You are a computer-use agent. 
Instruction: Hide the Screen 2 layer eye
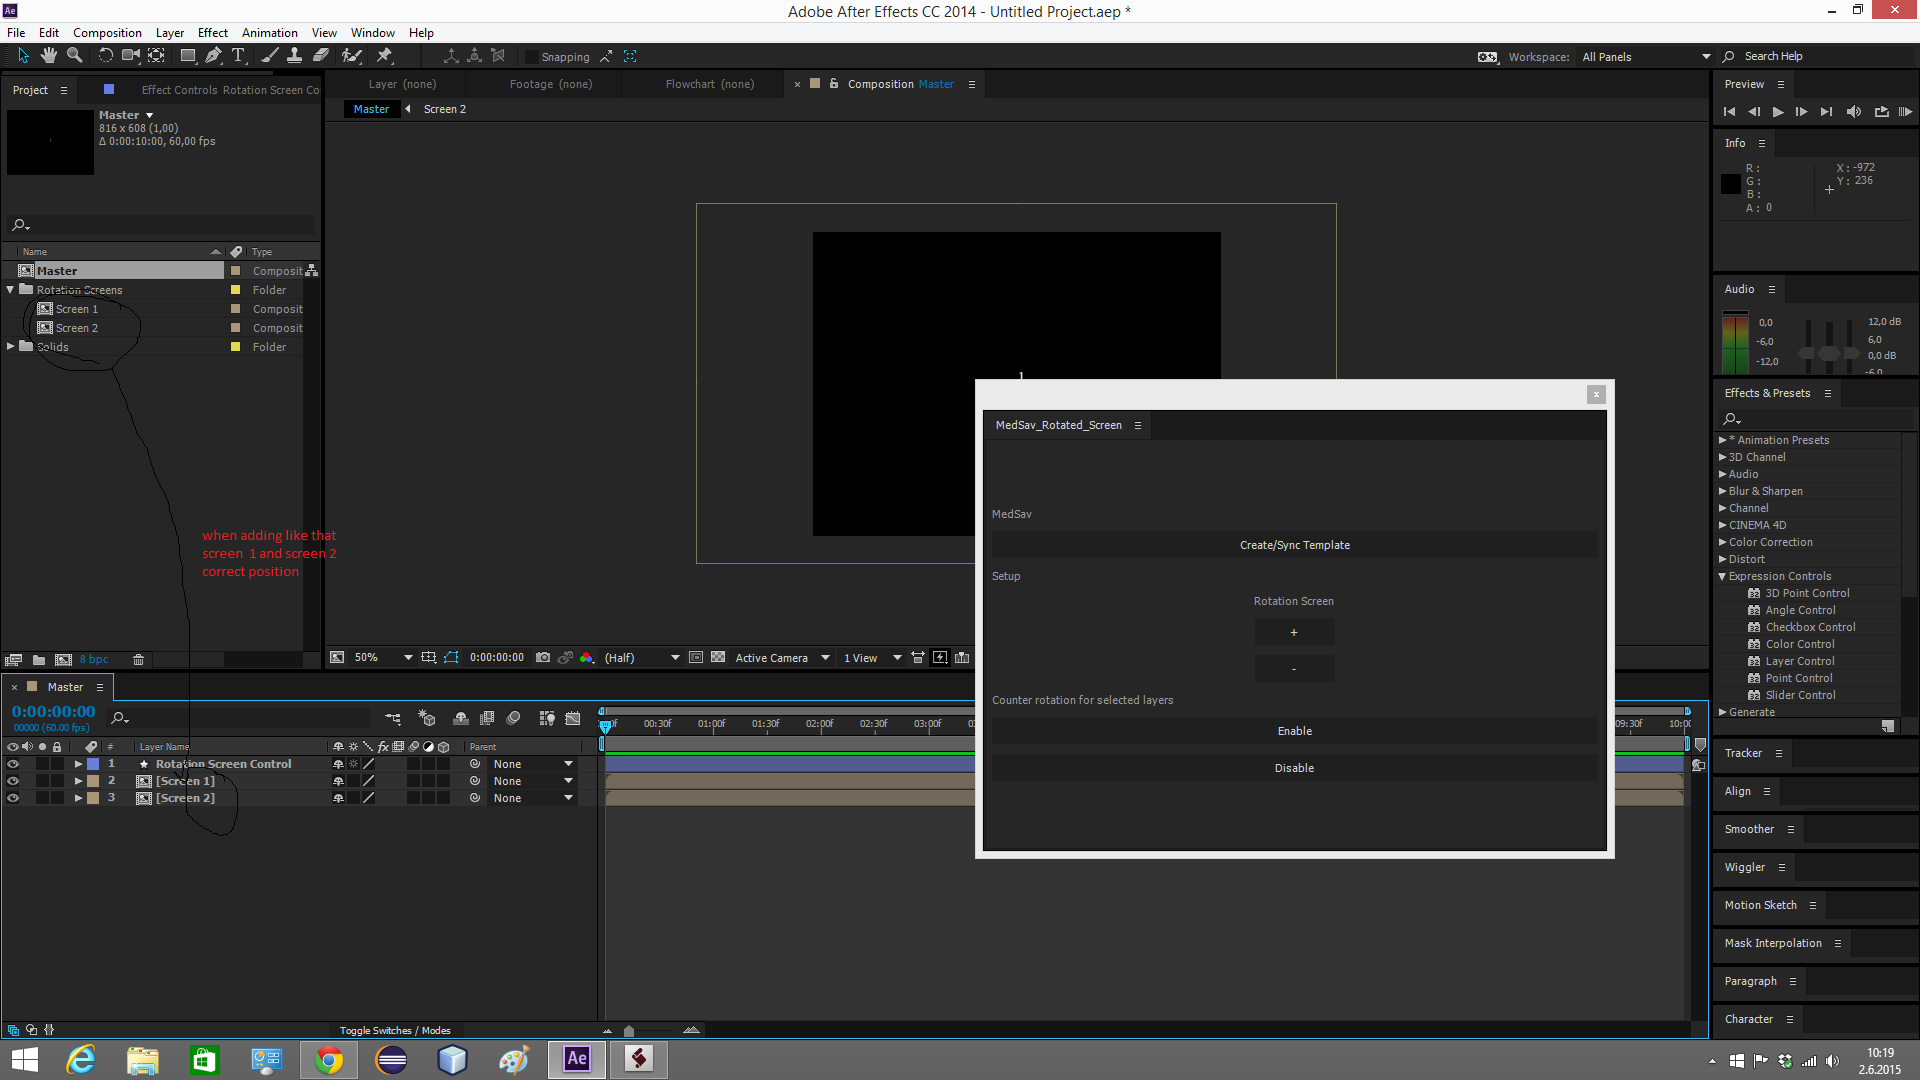click(13, 798)
